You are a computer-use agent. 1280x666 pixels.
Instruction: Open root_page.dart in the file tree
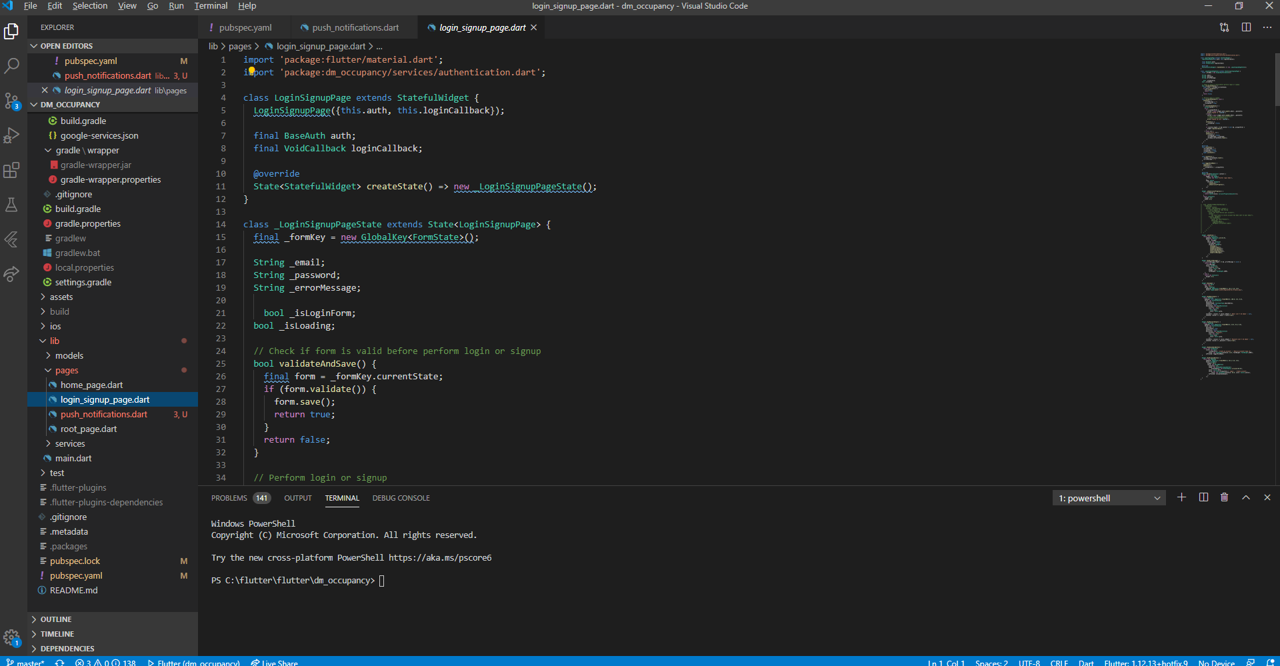point(88,429)
